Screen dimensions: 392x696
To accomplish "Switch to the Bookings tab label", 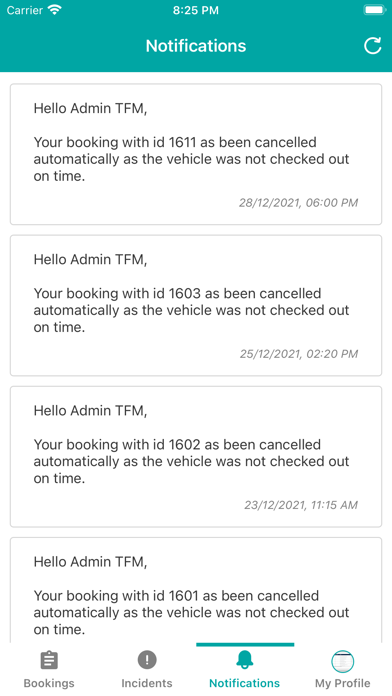I will point(49,683).
